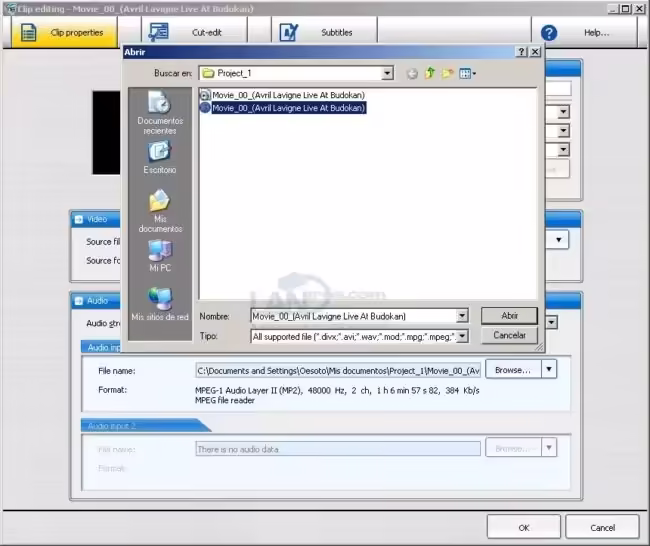
Task: Go to Escritorio in the places bar
Action: [160, 158]
